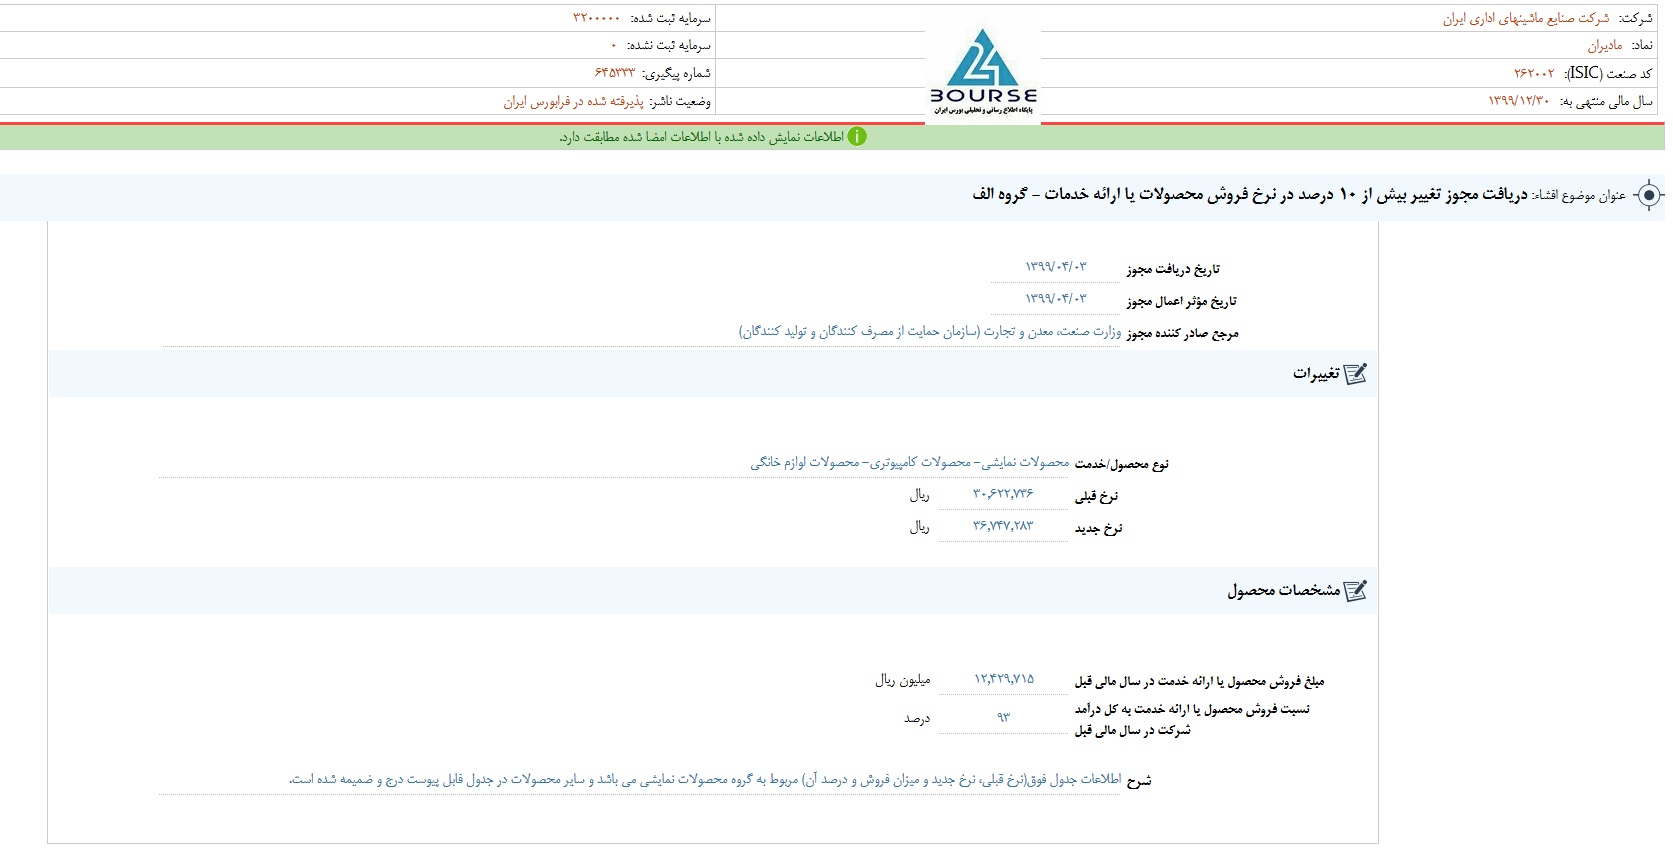1673x863 pixels.
Task: Click previous rate value ۳۰,۶۲۲,۷۳۶
Action: (x=1003, y=494)
